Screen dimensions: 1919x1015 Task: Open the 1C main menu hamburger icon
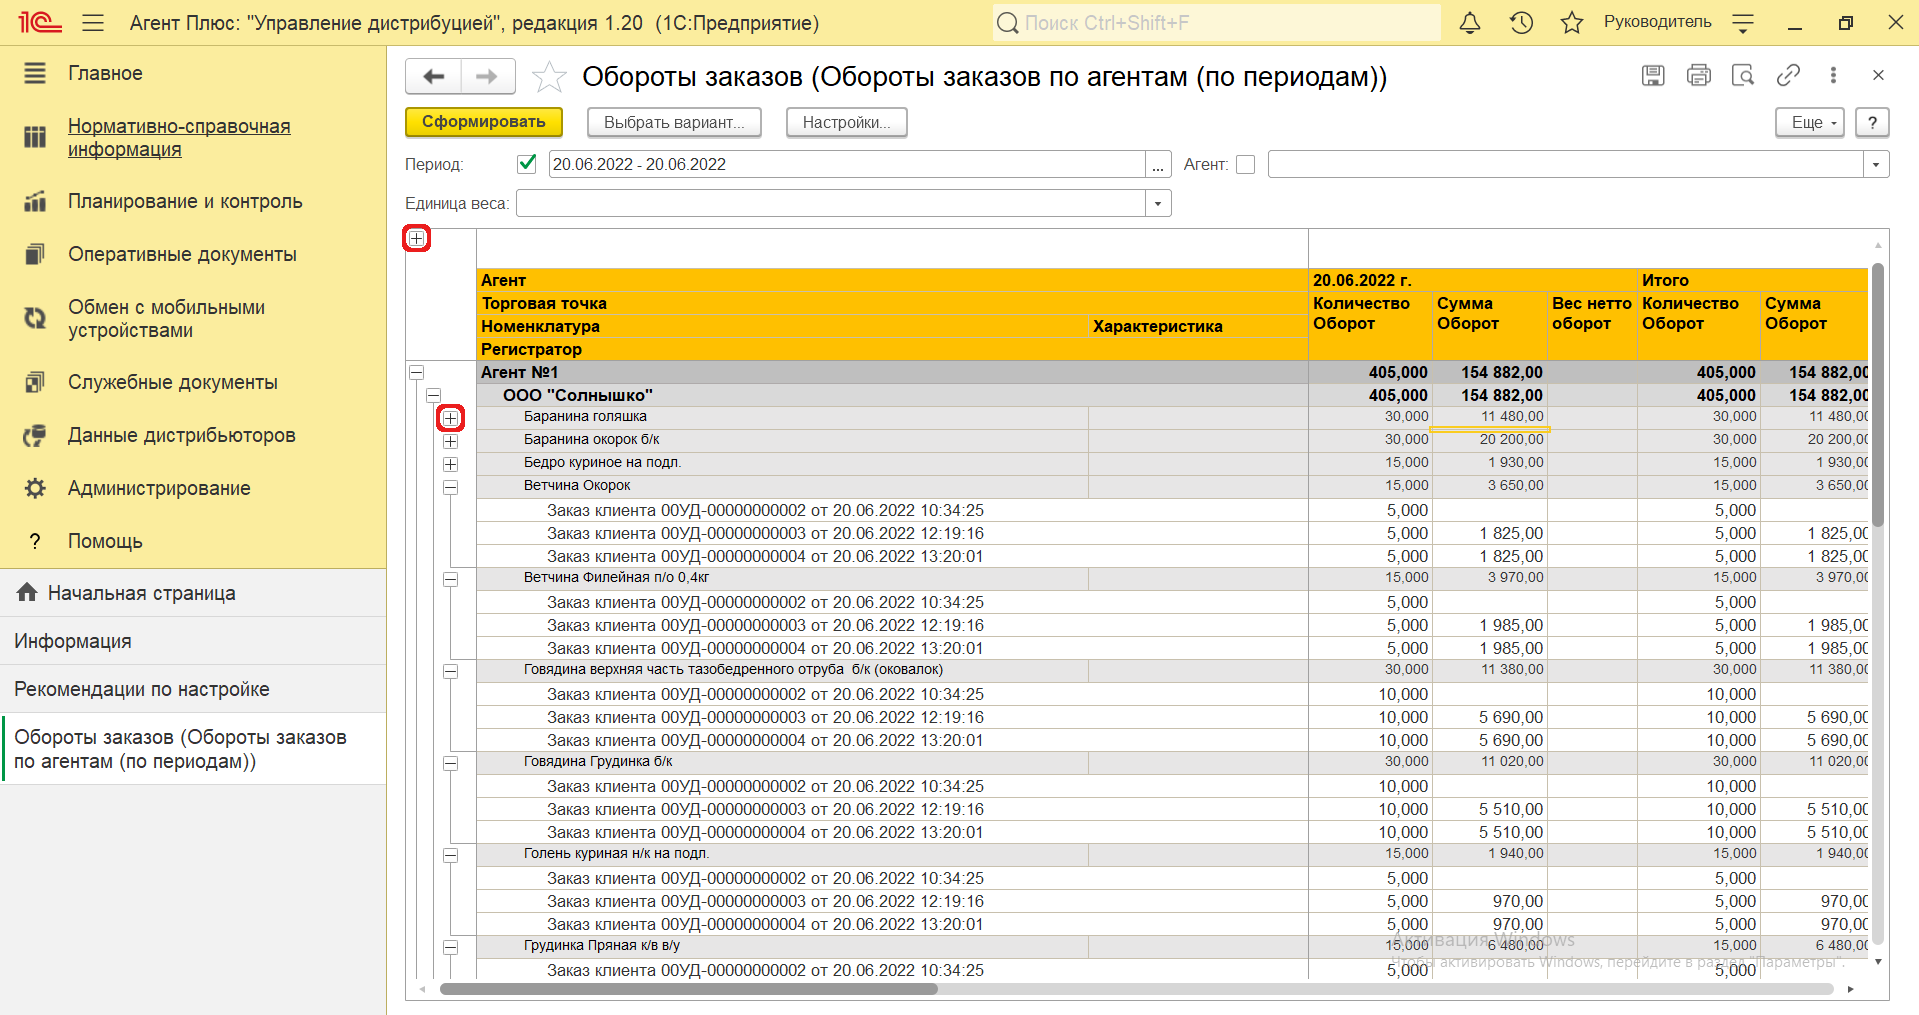pyautogui.click(x=93, y=22)
